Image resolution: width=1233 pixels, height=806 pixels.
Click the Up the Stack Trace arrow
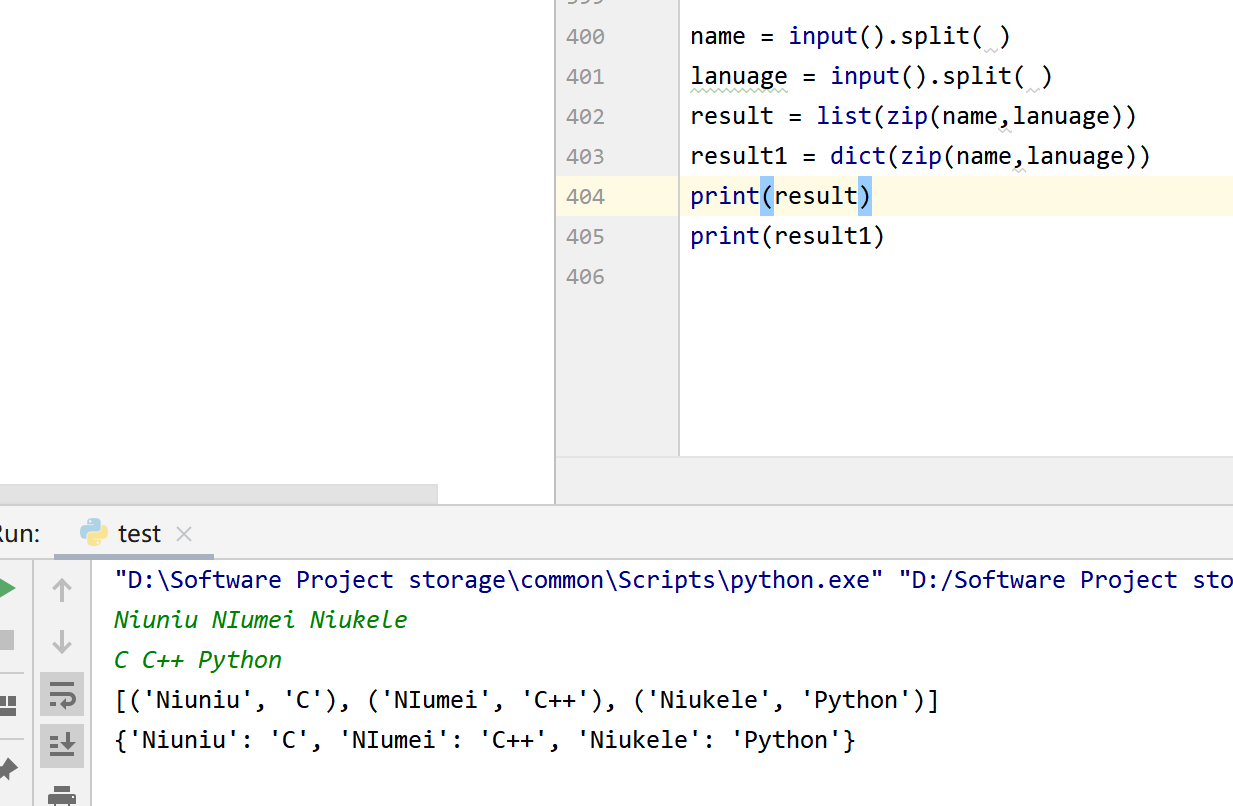pos(62,590)
